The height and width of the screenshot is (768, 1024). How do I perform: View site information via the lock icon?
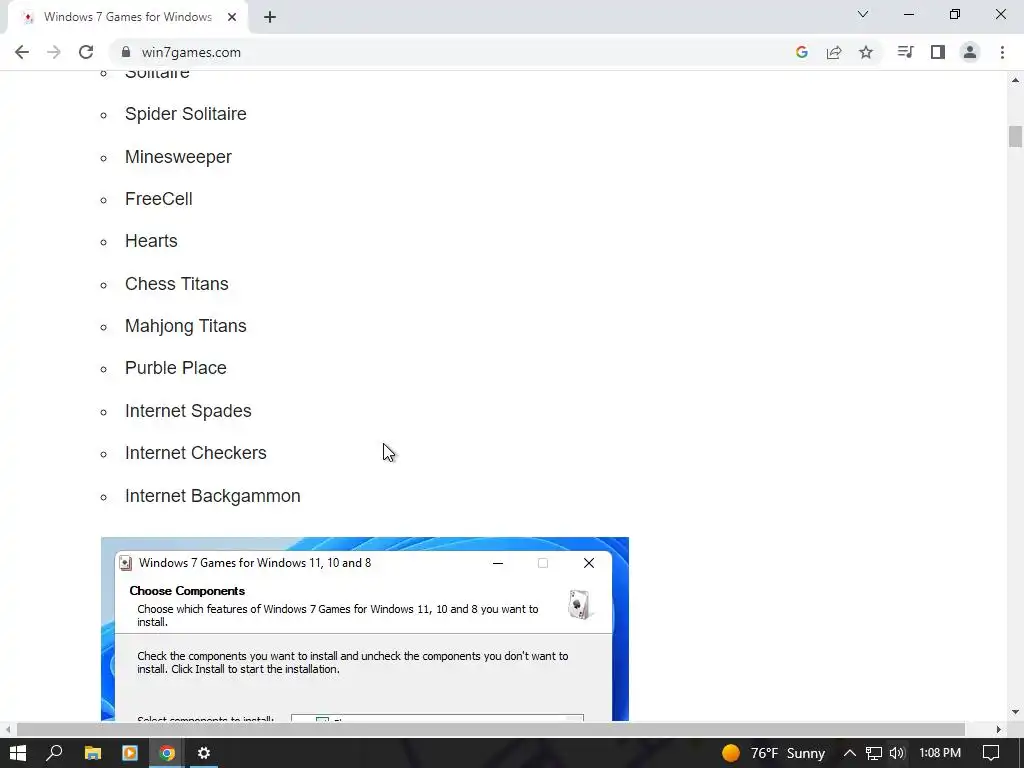tap(126, 52)
